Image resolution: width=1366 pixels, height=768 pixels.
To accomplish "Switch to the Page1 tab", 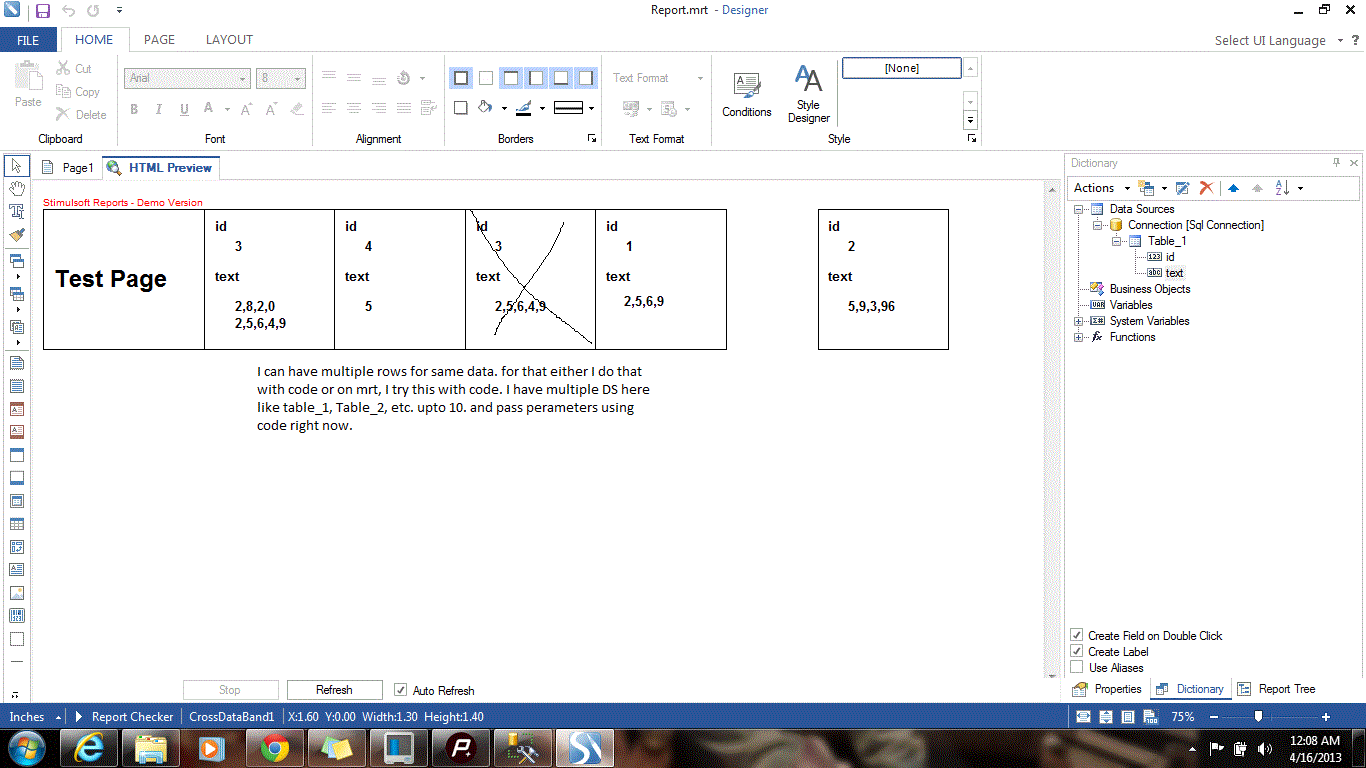I will click(70, 168).
